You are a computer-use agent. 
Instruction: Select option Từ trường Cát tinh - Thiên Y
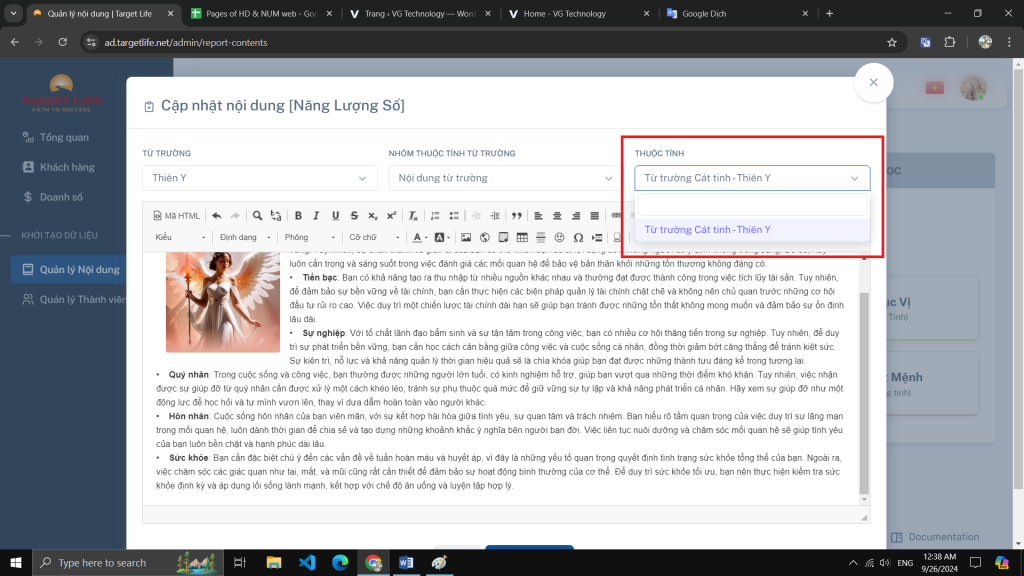point(752,229)
